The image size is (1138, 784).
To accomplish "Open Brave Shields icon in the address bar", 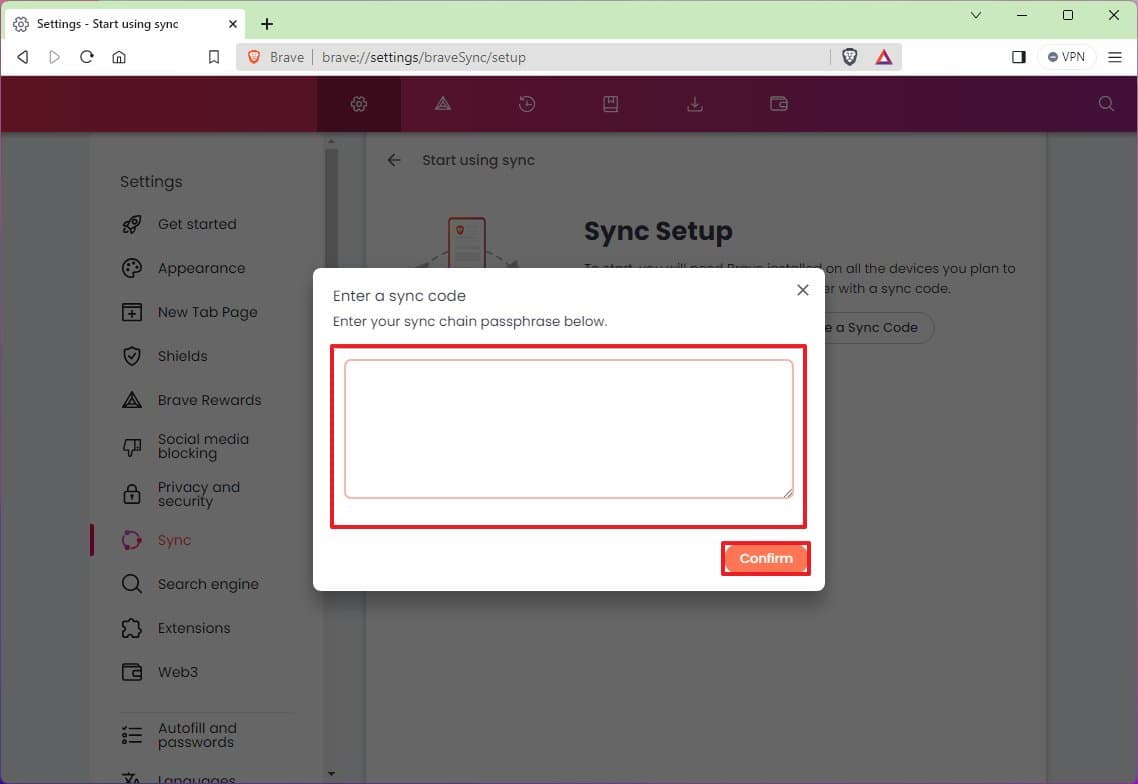I will pyautogui.click(x=849, y=57).
